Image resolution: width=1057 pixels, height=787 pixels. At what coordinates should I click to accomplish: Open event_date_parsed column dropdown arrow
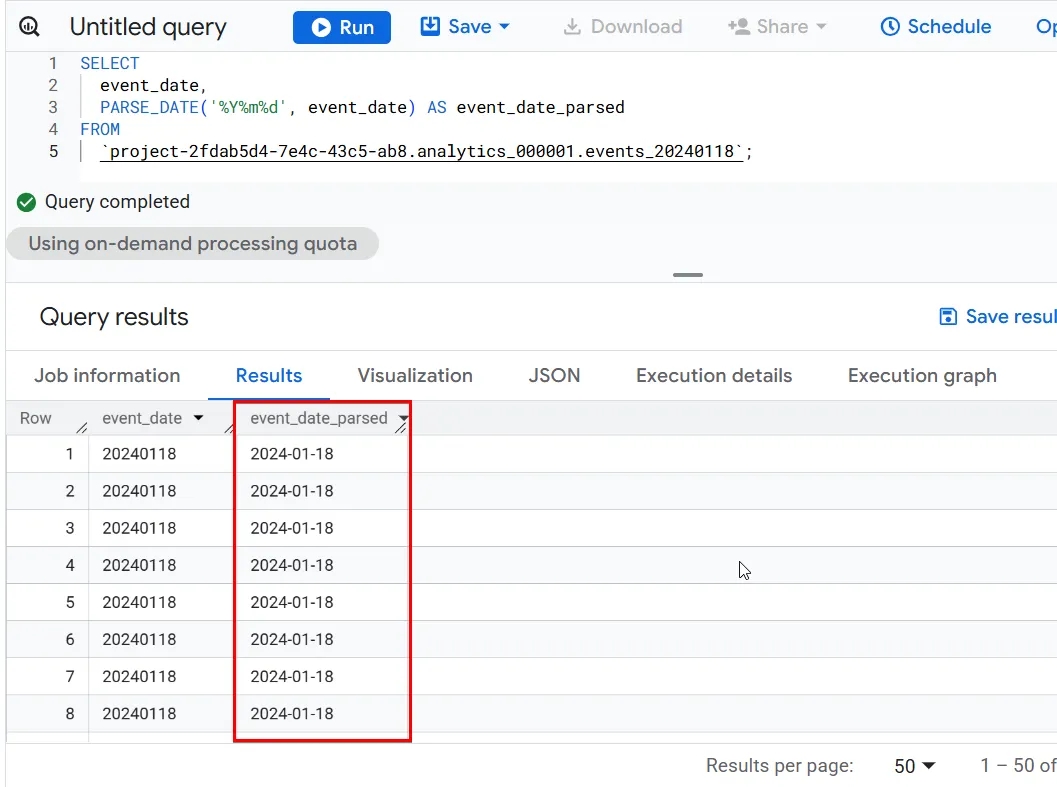(402, 418)
